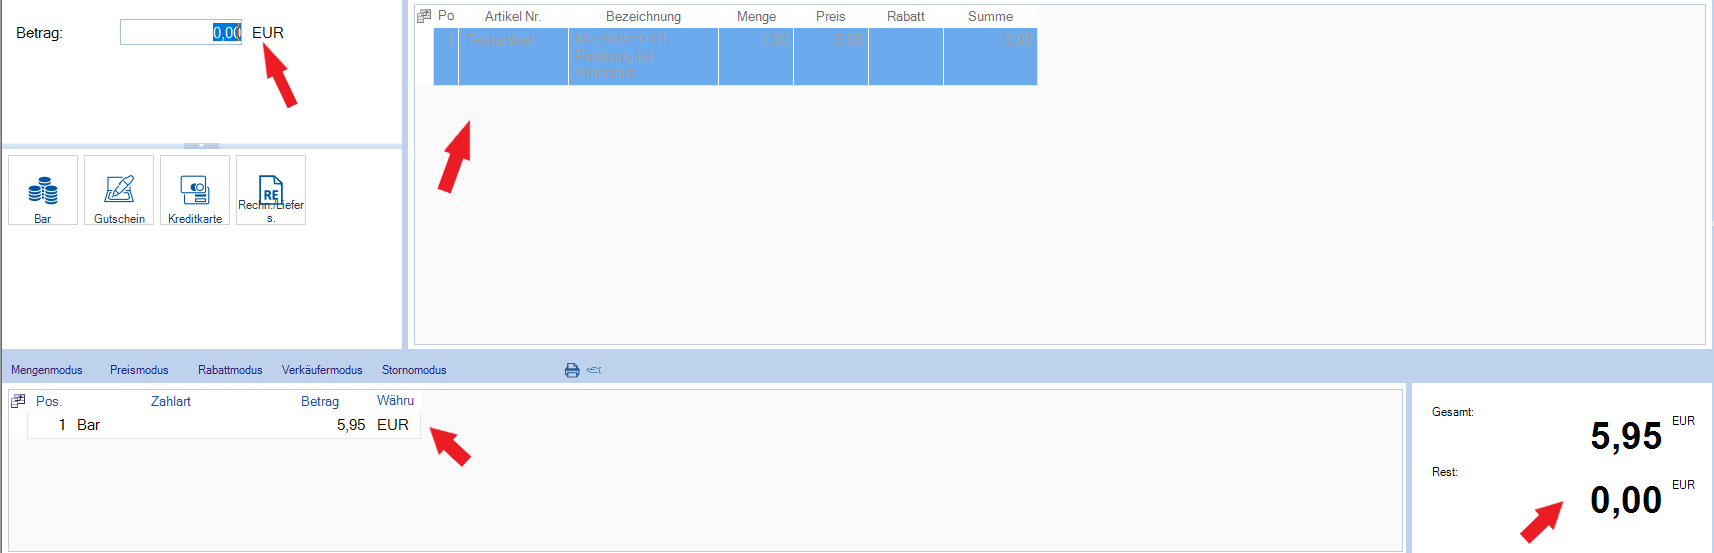Activate Preismodus
1714x553 pixels.
tap(139, 370)
